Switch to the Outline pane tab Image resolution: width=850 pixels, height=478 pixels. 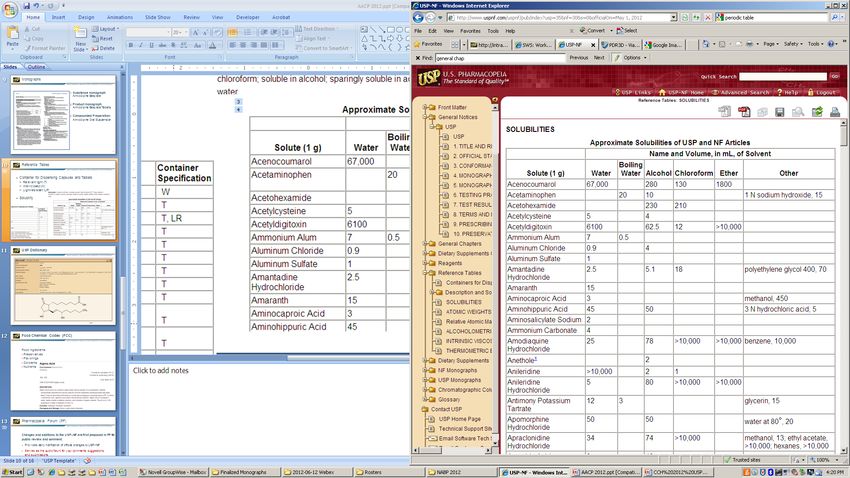(36, 67)
